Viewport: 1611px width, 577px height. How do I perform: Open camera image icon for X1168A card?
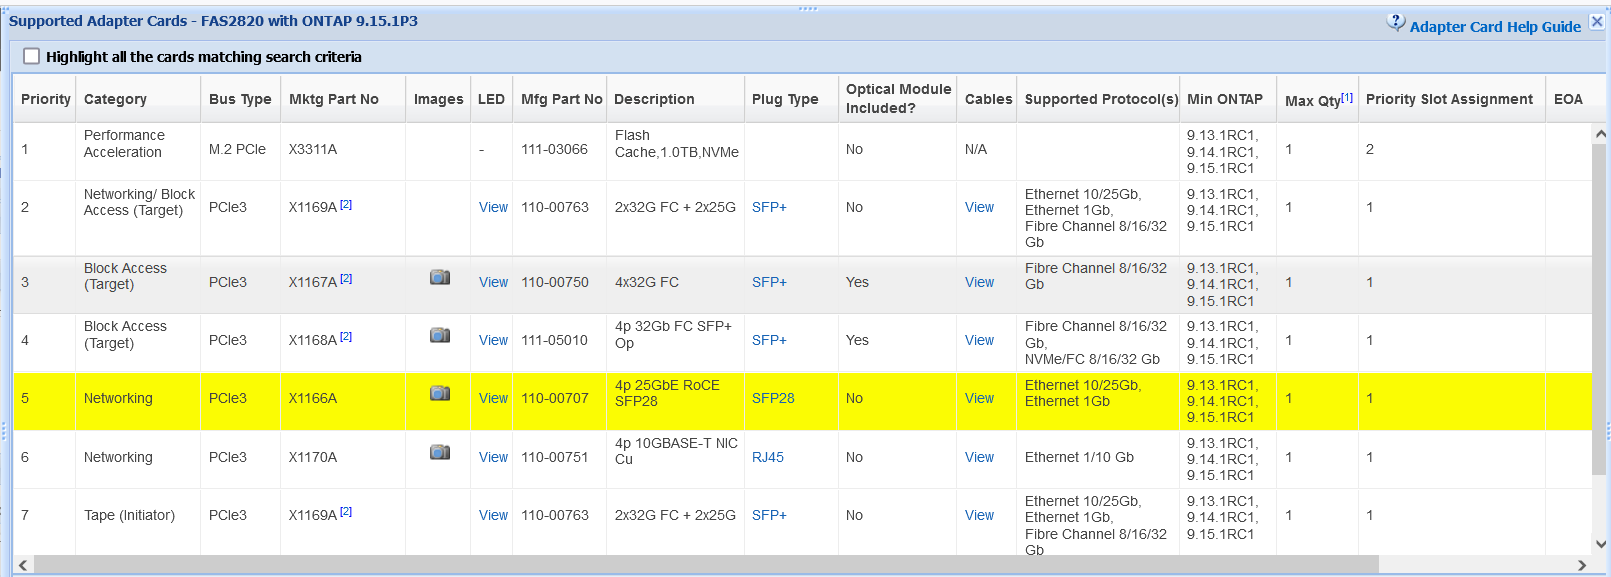click(x=439, y=335)
